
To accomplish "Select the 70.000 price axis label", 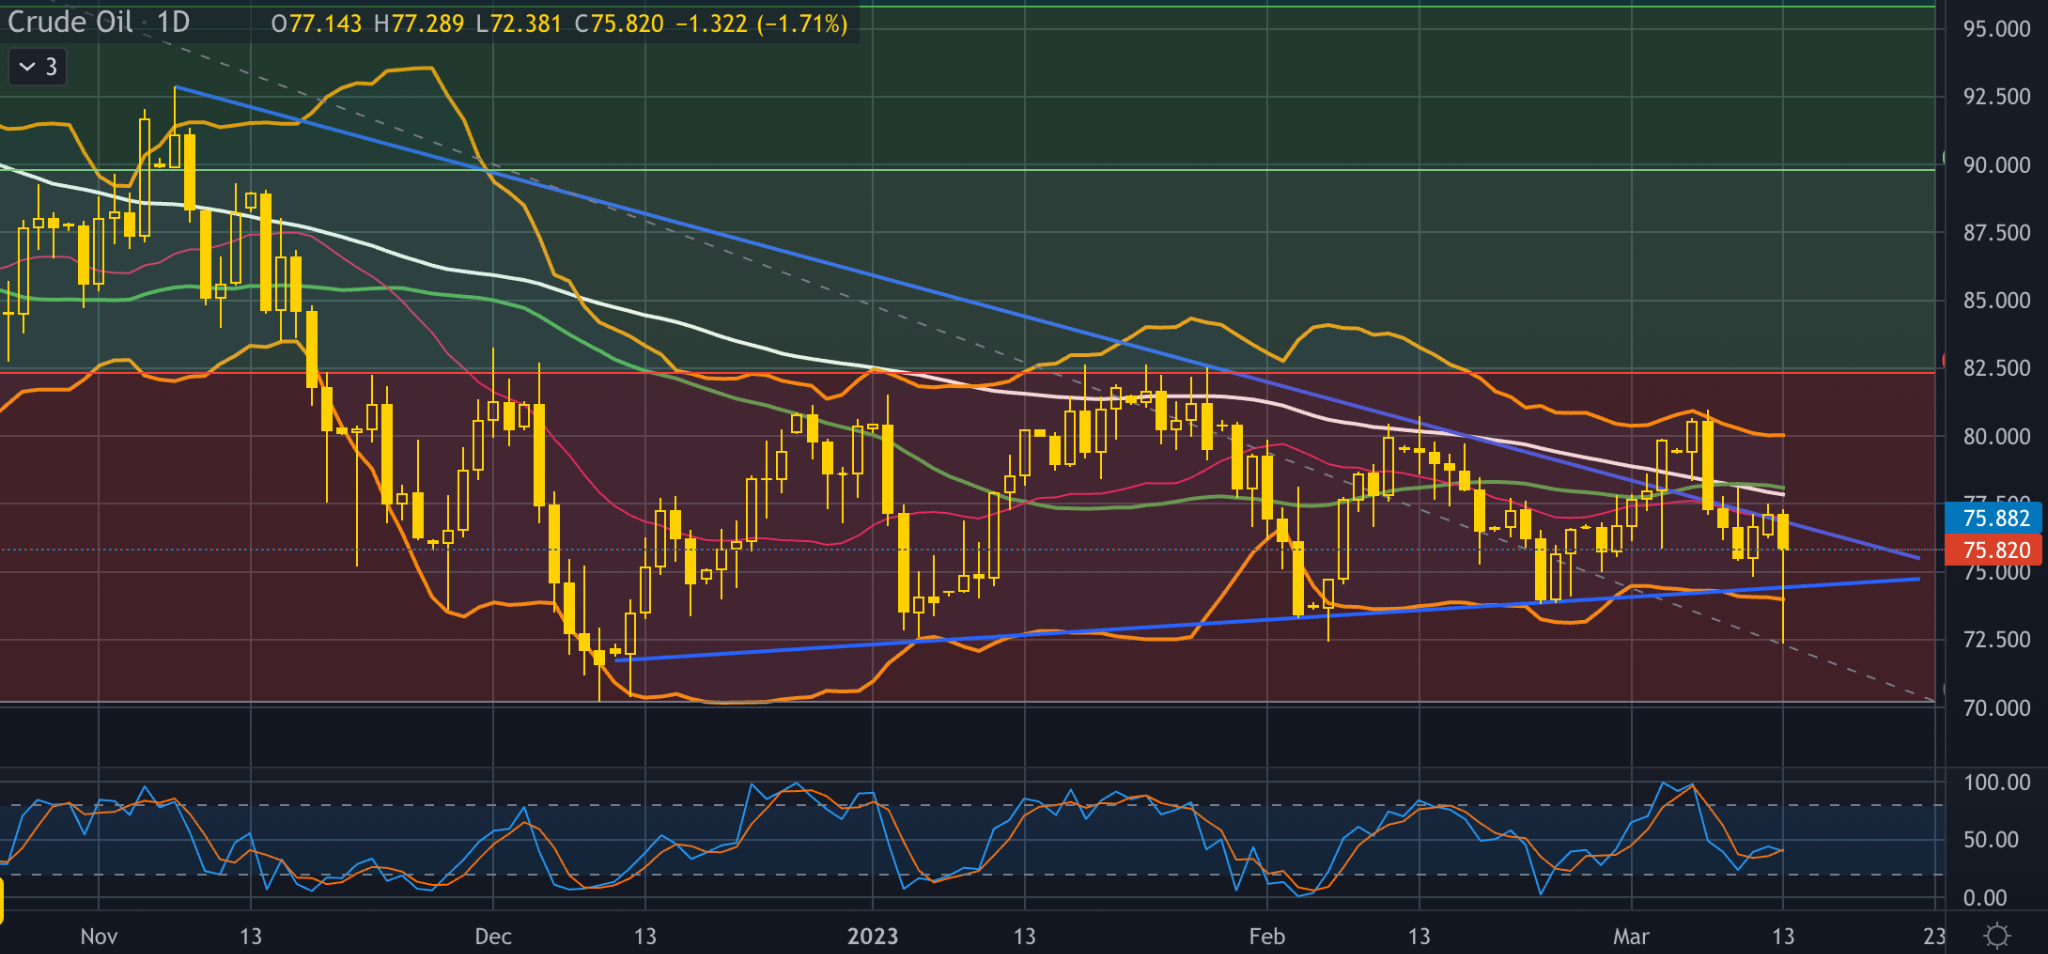I will (1997, 708).
